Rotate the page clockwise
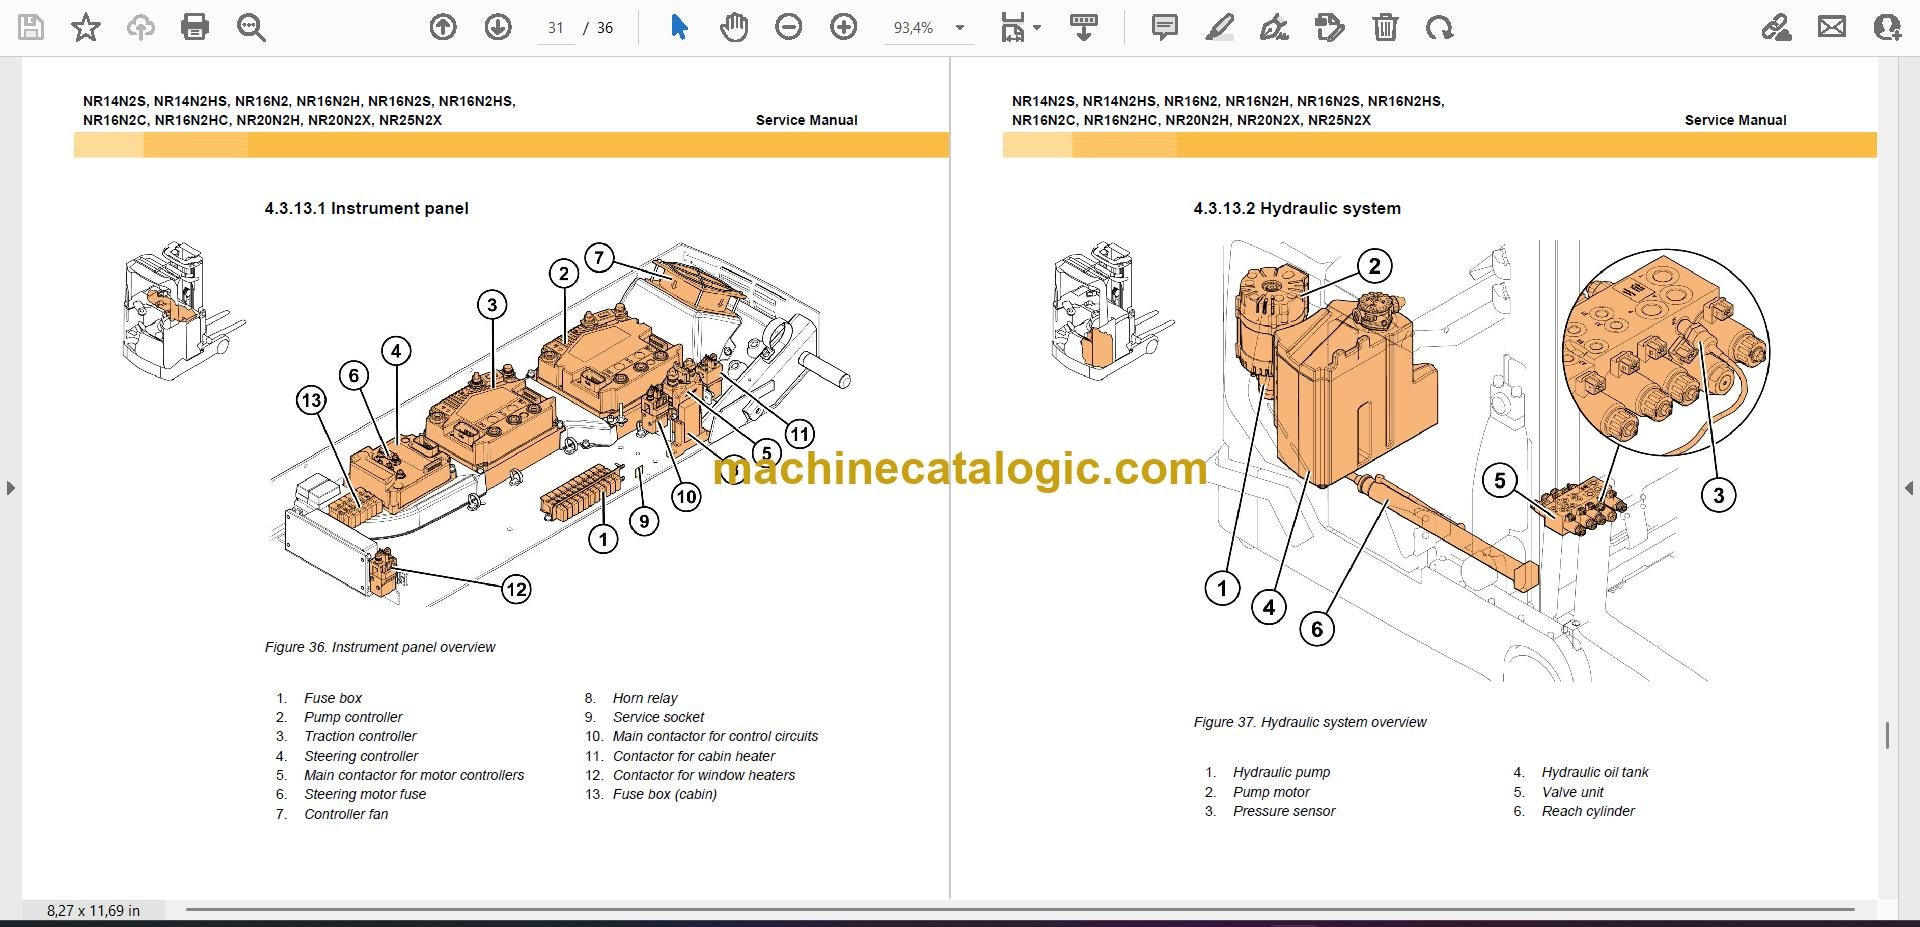This screenshot has width=1920, height=927. [x=1440, y=27]
